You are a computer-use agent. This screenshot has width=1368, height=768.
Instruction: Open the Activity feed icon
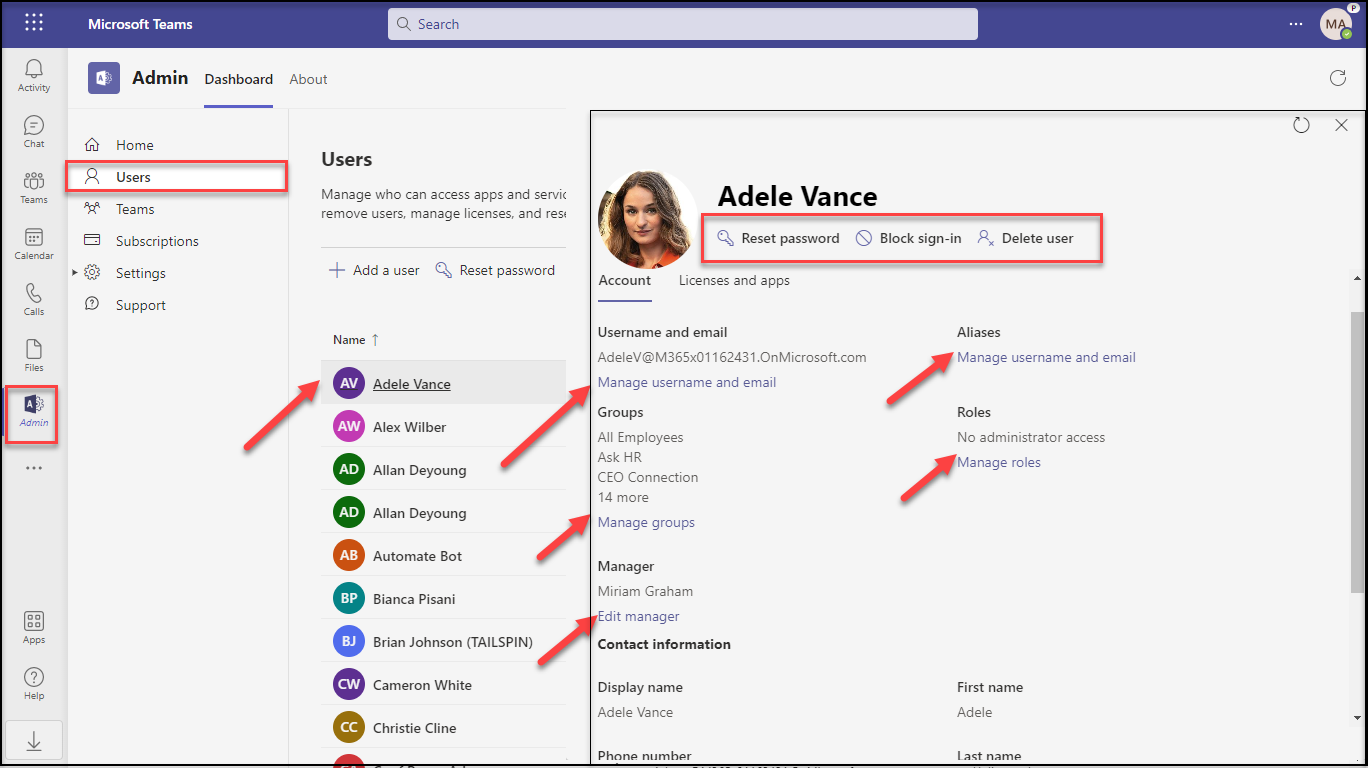[x=34, y=75]
